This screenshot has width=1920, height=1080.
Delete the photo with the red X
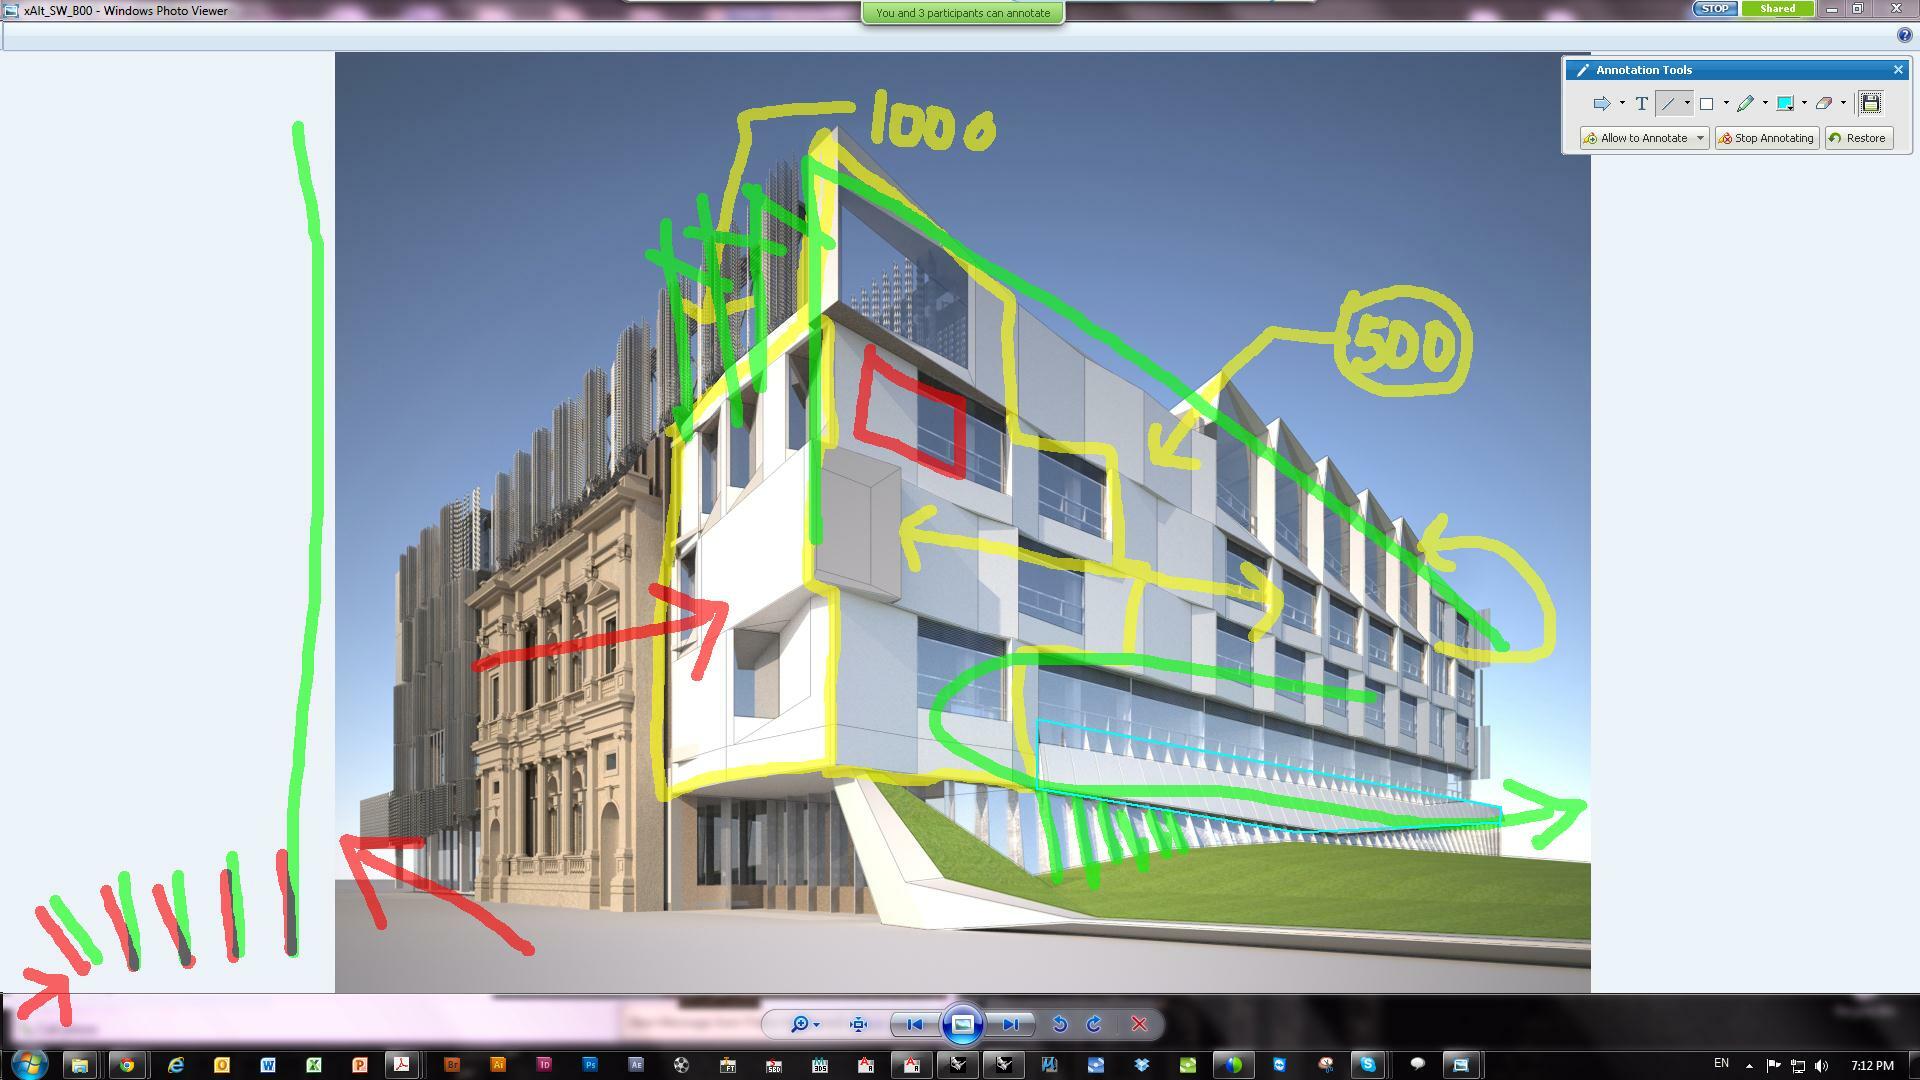coord(1139,1024)
